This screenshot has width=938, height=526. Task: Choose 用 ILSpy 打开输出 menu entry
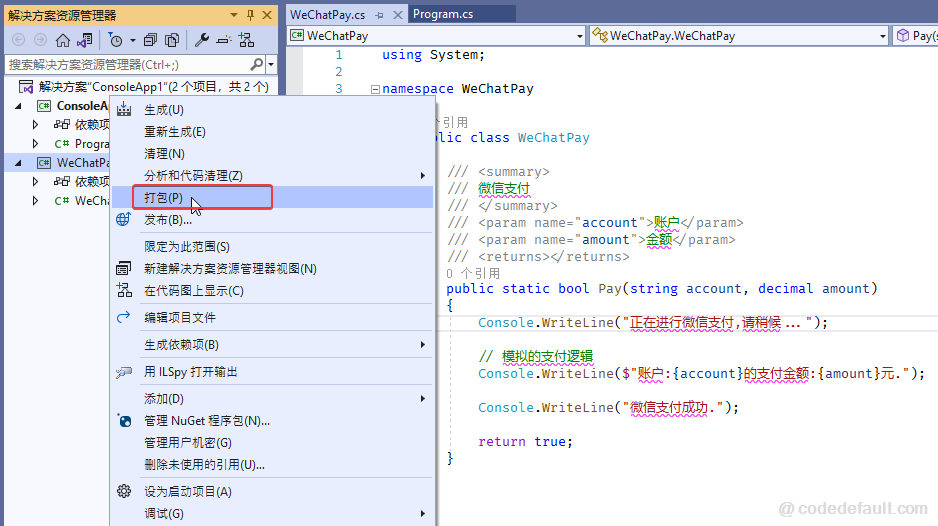(x=272, y=372)
